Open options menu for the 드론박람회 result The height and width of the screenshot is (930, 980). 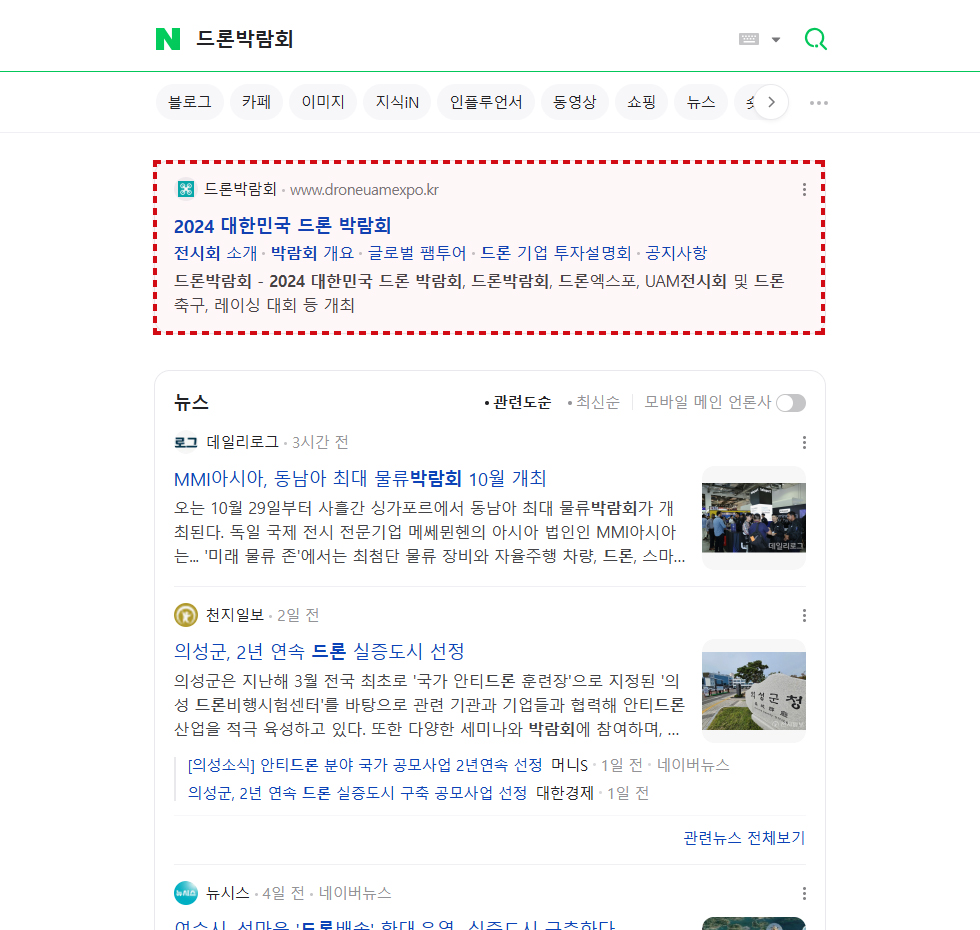tap(804, 189)
